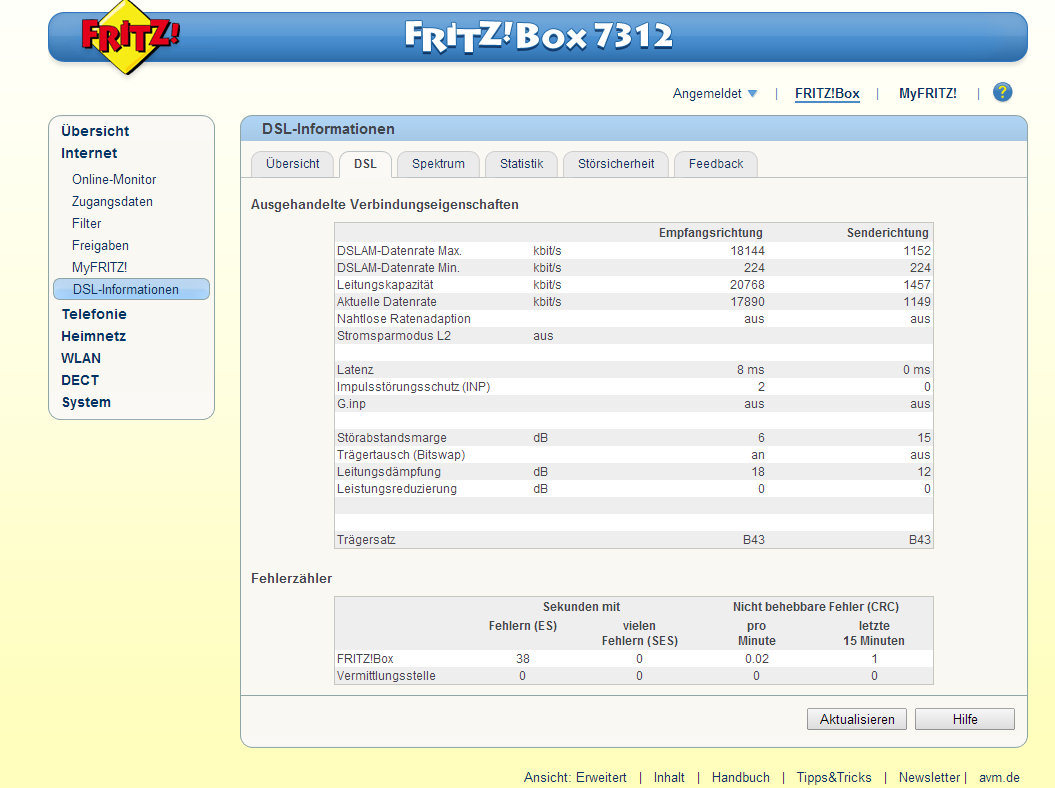The image size is (1055, 788).
Task: Click the Latenz row label
Action: click(x=355, y=370)
